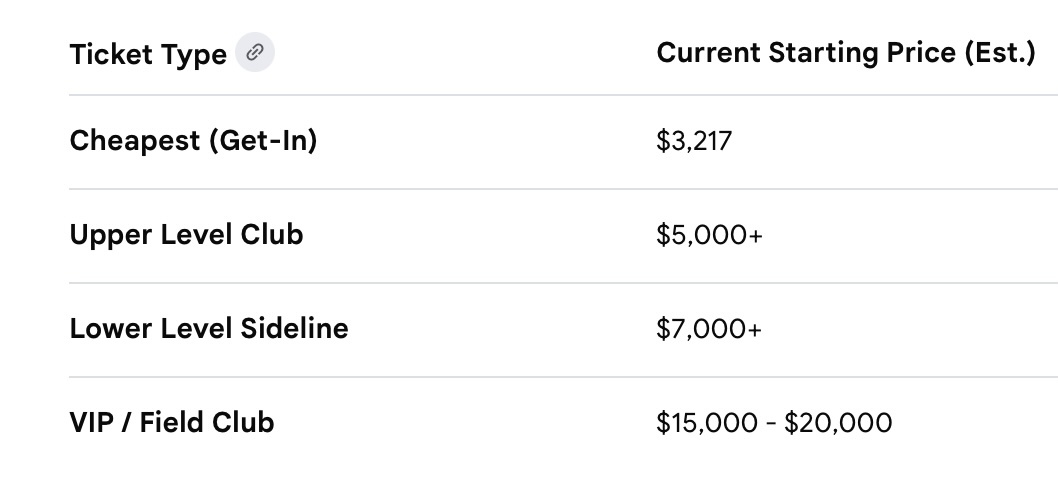Viewport: 1058px width, 479px height.
Task: Click the "(Get-In)" text
Action: (x=263, y=141)
